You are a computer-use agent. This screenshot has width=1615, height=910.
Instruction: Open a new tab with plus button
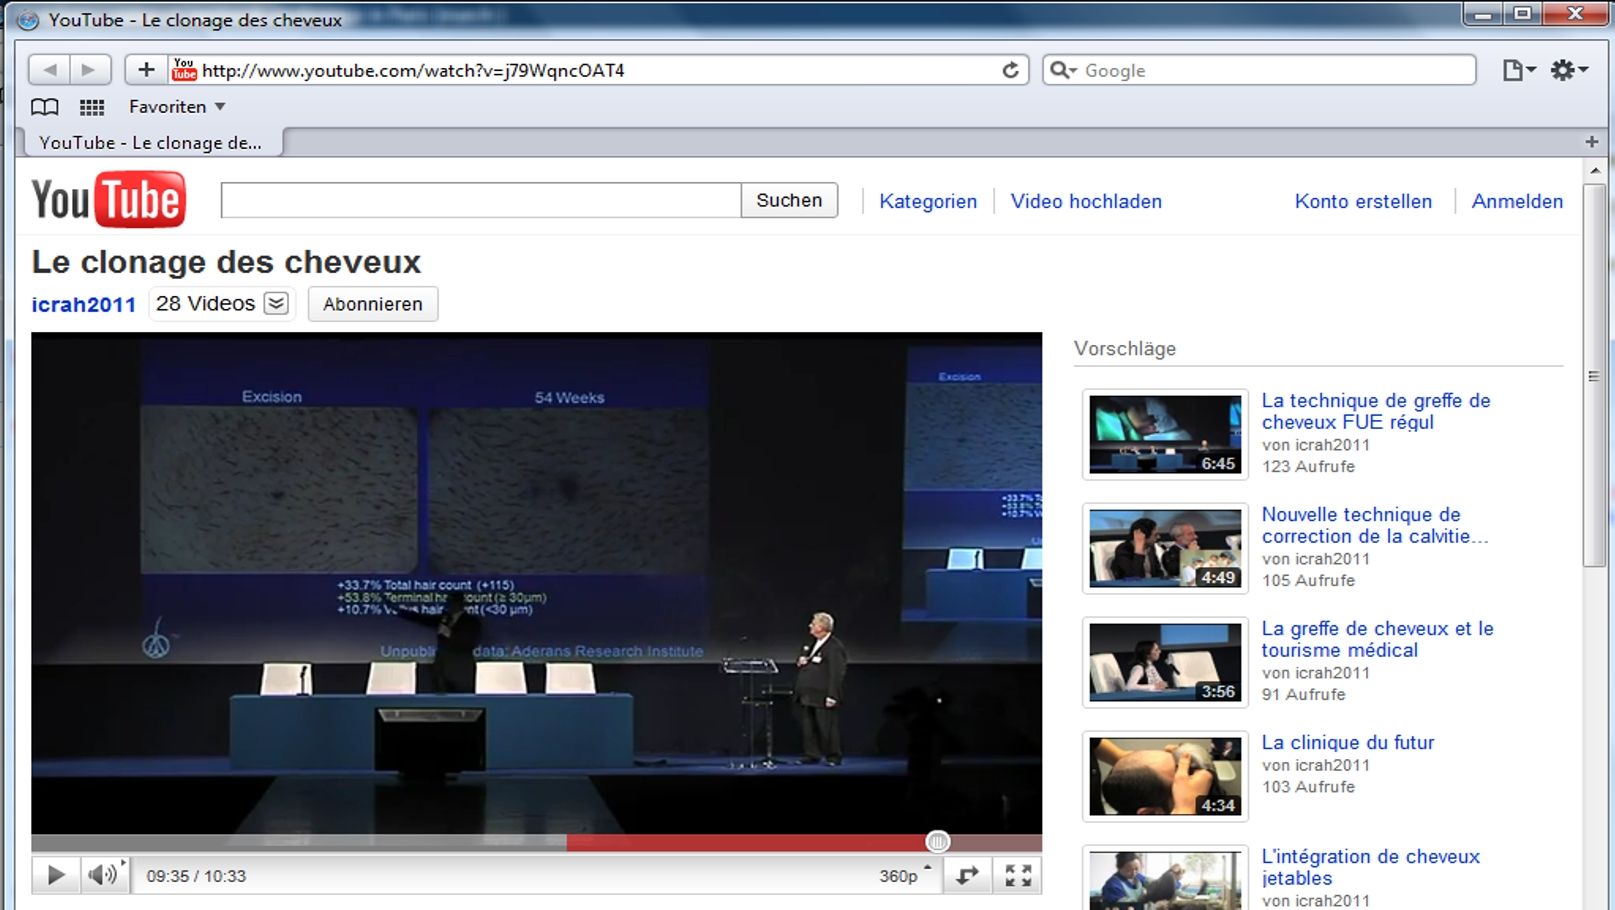click(x=1591, y=142)
